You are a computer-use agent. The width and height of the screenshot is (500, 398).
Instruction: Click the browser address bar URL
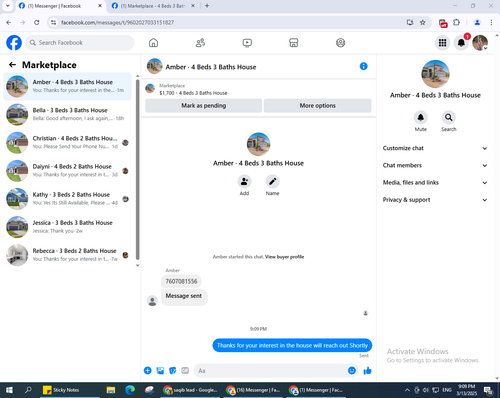pos(117,22)
